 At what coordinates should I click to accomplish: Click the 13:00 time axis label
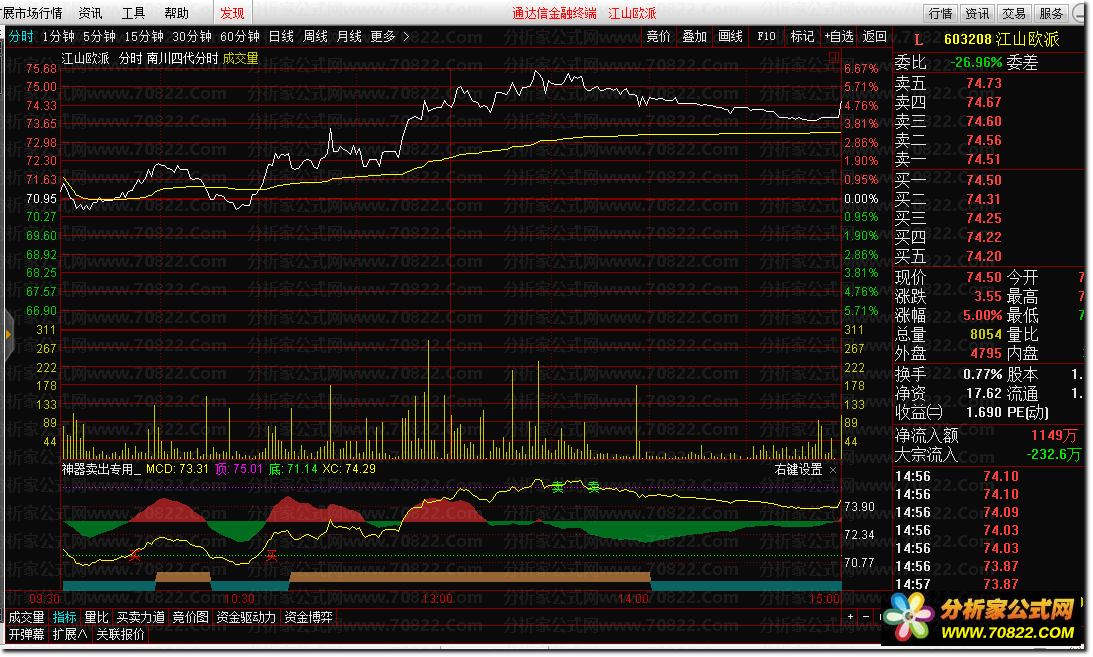(438, 598)
